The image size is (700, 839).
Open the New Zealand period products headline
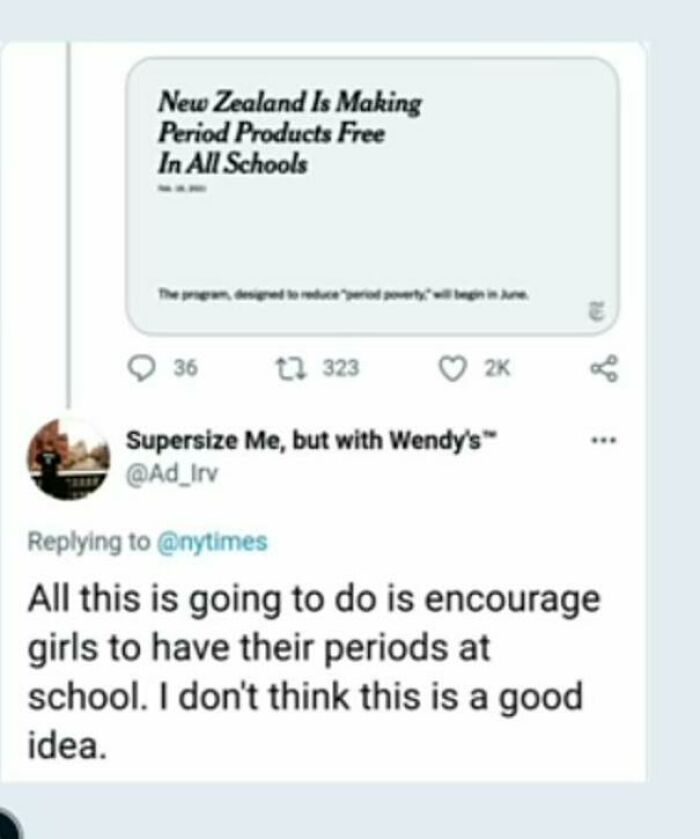pyautogui.click(x=289, y=133)
